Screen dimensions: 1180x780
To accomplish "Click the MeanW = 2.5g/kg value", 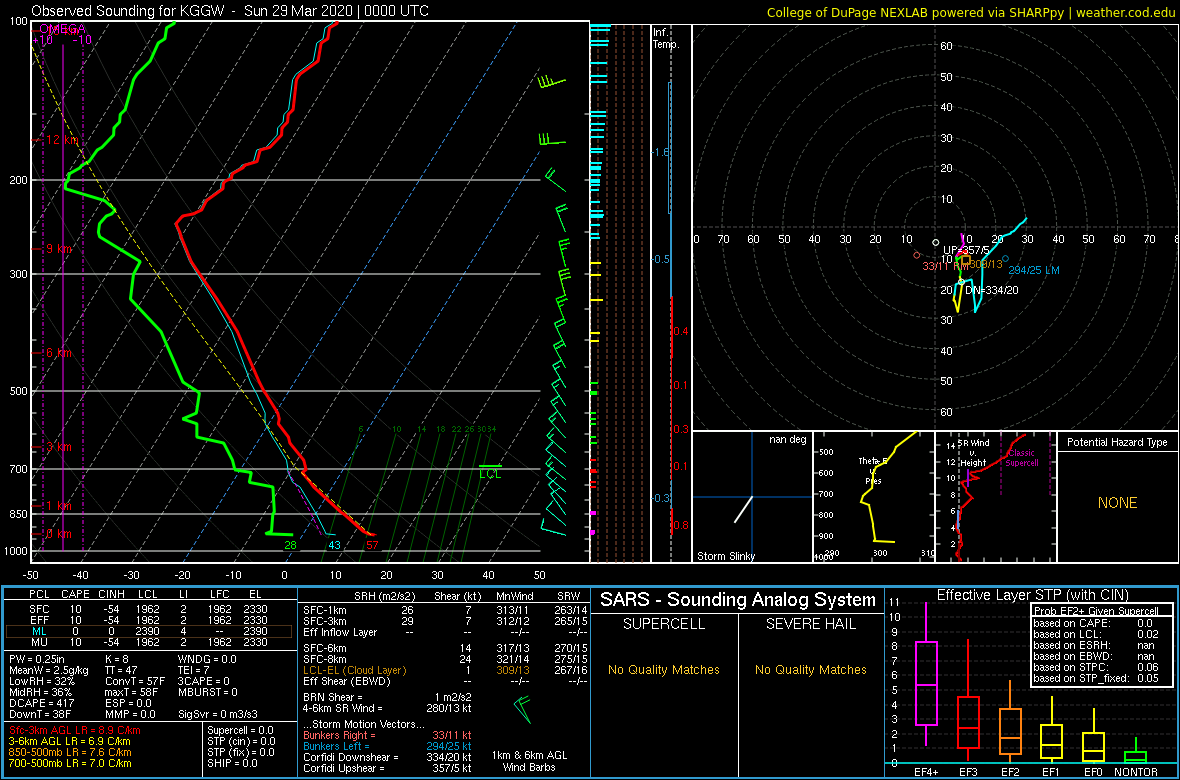I will pos(47,670).
